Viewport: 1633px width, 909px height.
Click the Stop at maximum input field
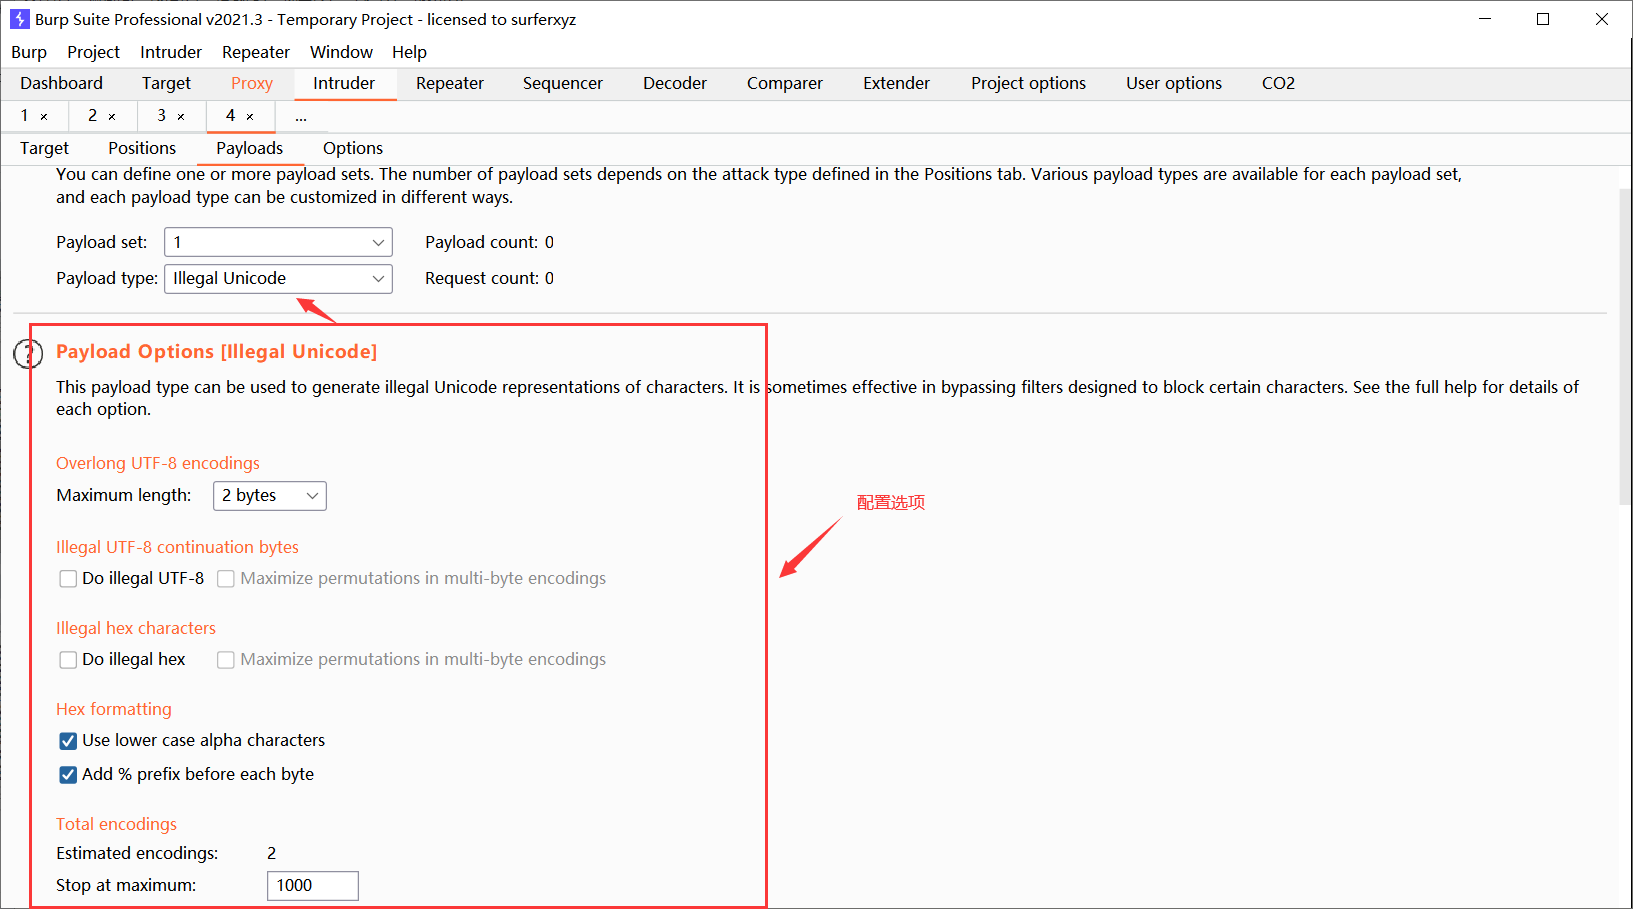pos(313,886)
